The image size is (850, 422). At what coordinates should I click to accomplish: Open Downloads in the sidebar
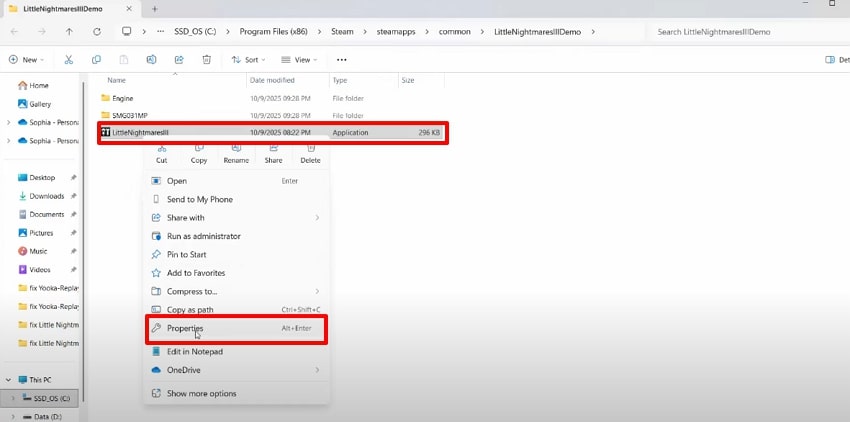coord(47,196)
